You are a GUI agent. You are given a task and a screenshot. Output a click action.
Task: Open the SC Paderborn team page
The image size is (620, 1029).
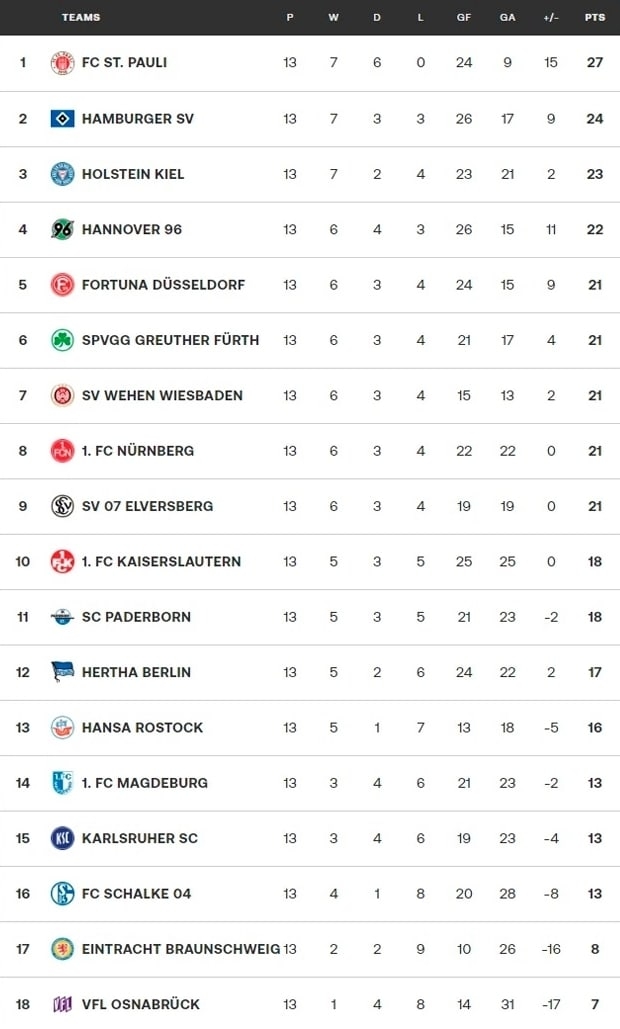coord(136,617)
